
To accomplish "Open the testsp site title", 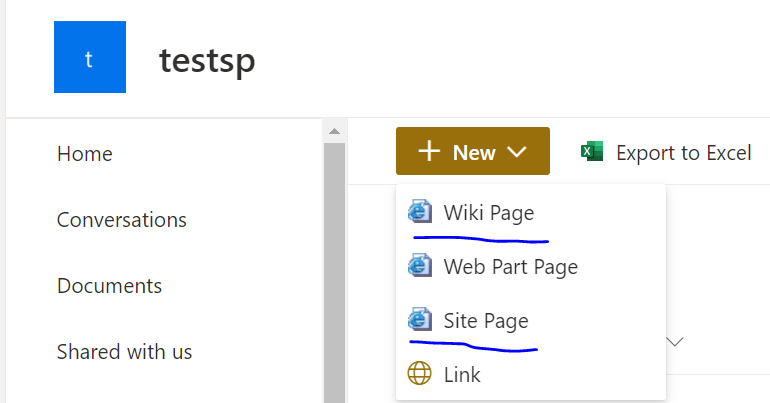I will 207,61.
